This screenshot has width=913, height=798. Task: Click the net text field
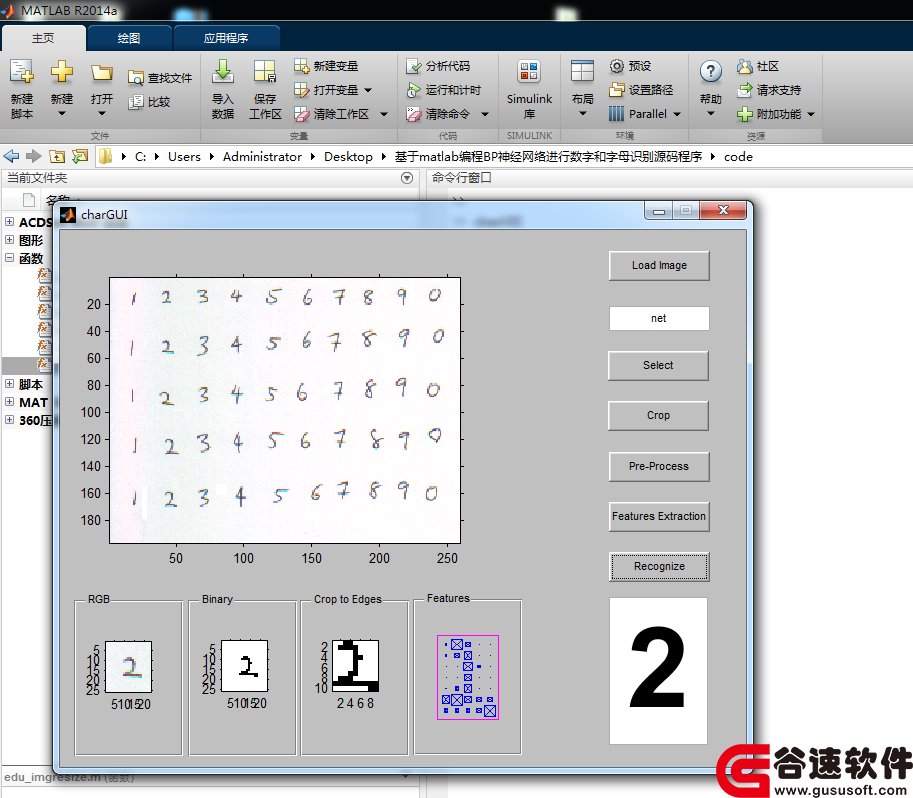click(x=659, y=319)
